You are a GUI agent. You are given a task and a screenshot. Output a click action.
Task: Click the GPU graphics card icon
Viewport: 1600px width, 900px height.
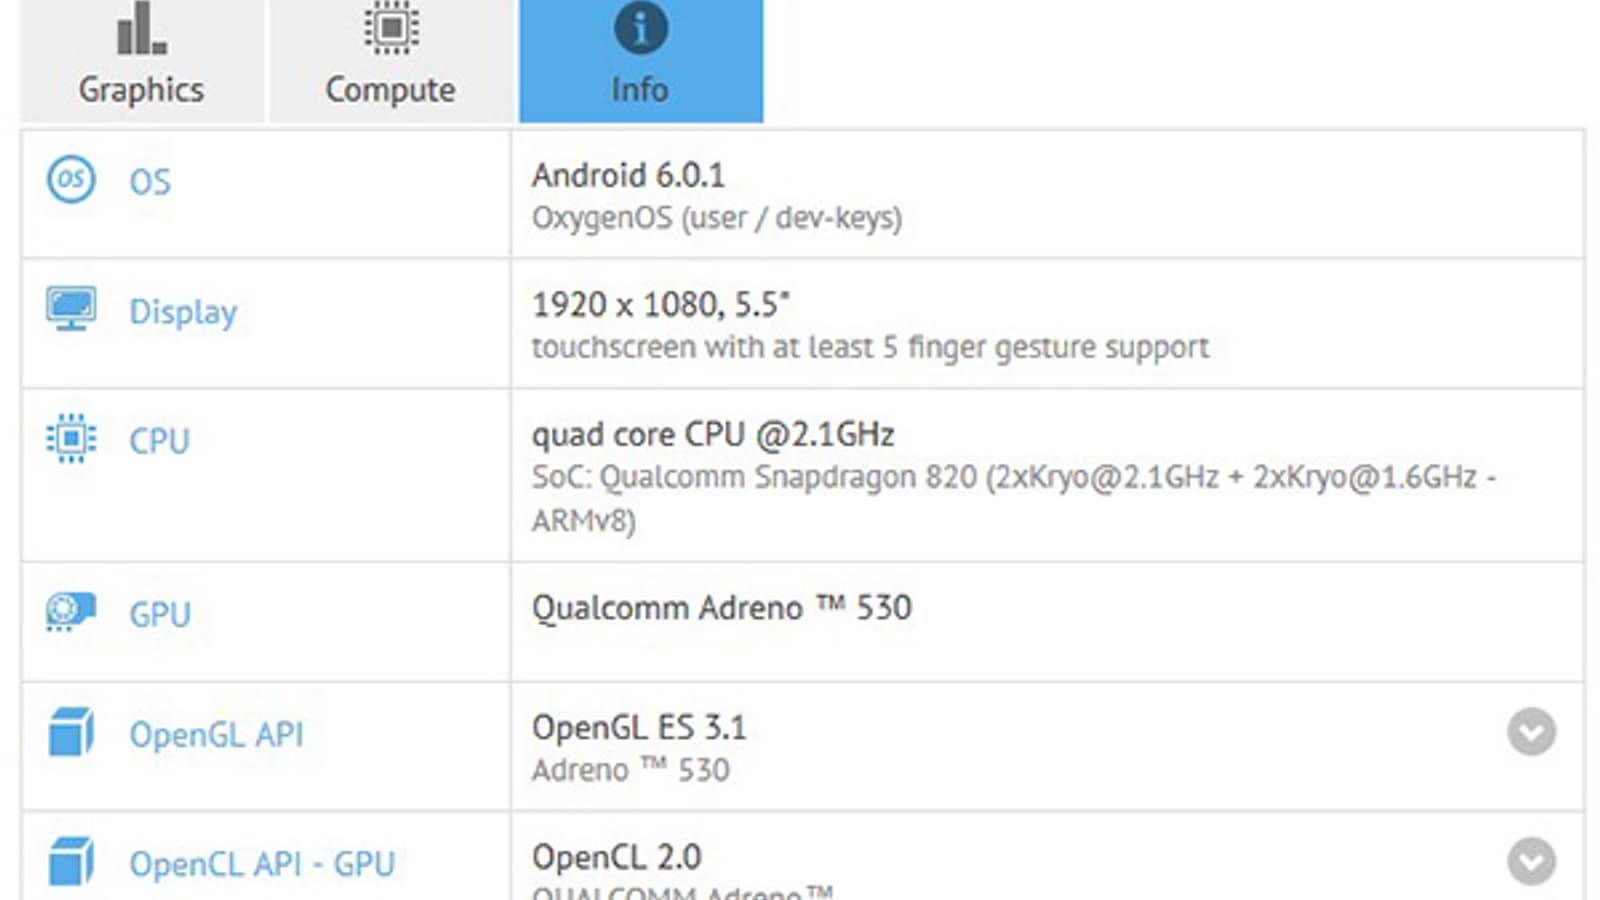coord(71,611)
